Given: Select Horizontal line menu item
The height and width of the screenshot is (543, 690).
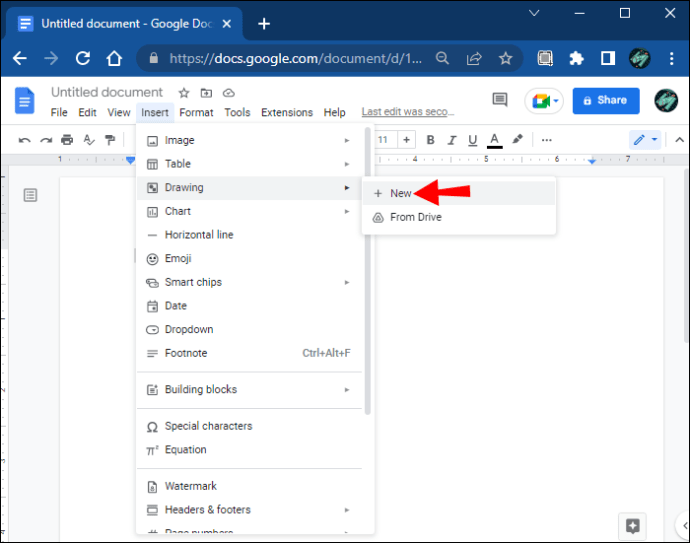Looking at the screenshot, I should pyautogui.click(x=199, y=235).
